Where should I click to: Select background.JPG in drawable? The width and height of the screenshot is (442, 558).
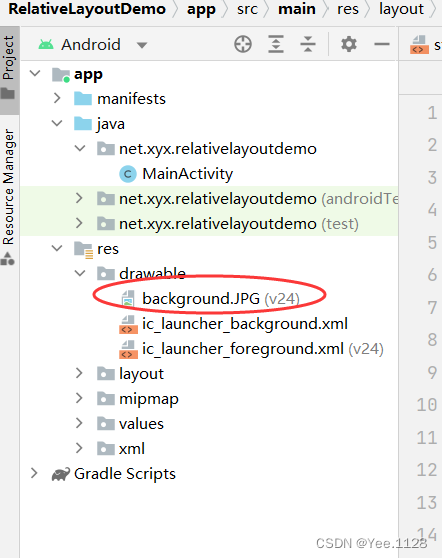pos(221,298)
